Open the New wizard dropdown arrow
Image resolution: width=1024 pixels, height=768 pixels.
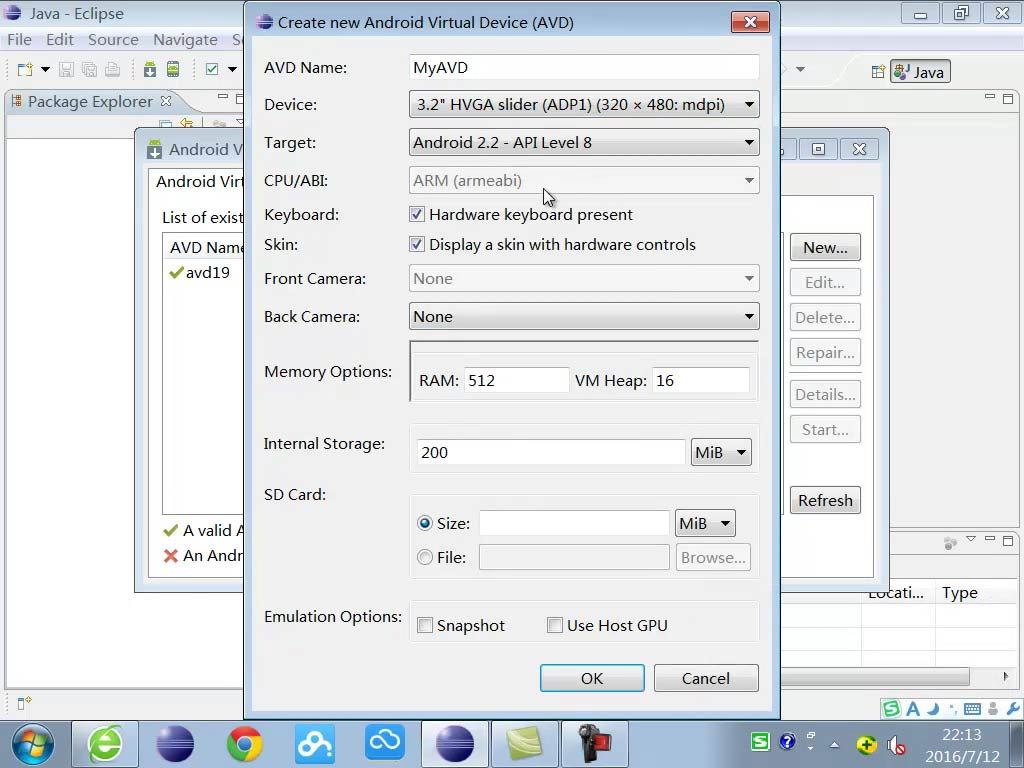point(45,69)
